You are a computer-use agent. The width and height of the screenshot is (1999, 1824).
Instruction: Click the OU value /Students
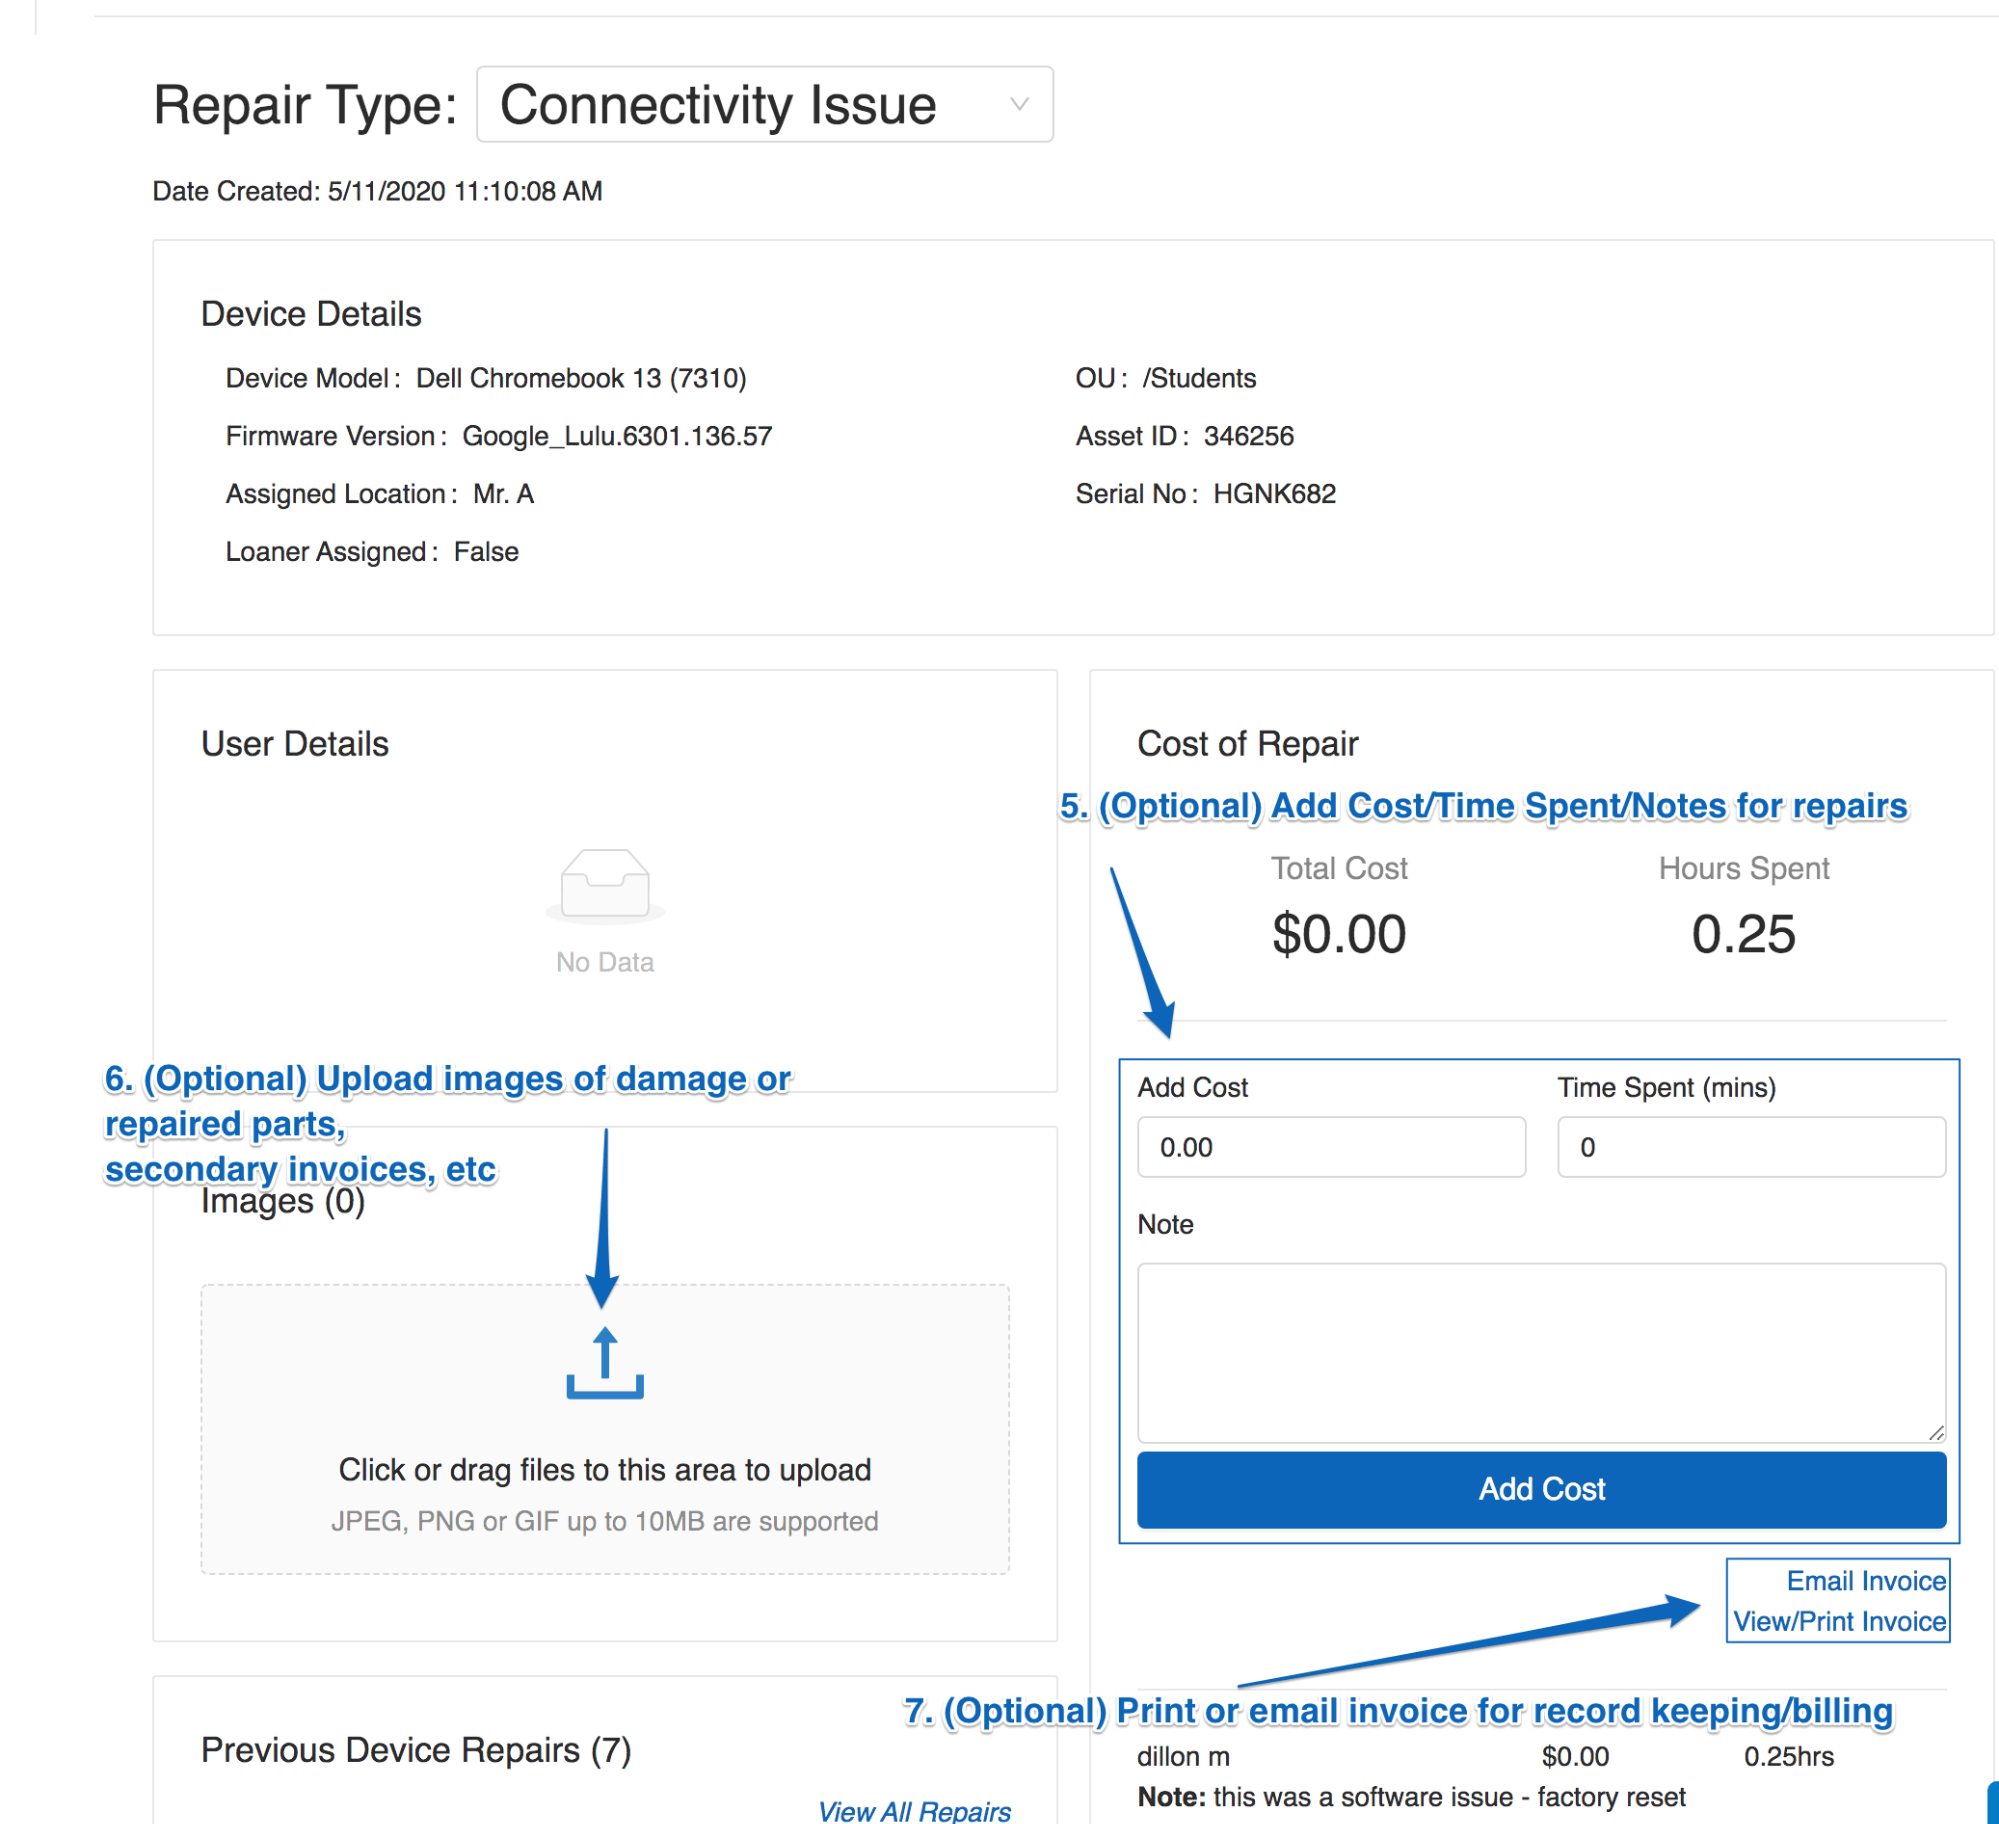point(1199,378)
